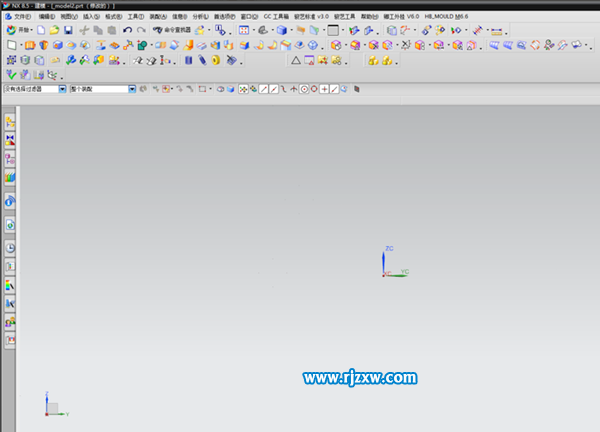This screenshot has width=600, height=432.
Task: Open the Reuse Library books icon
Action: point(10,177)
